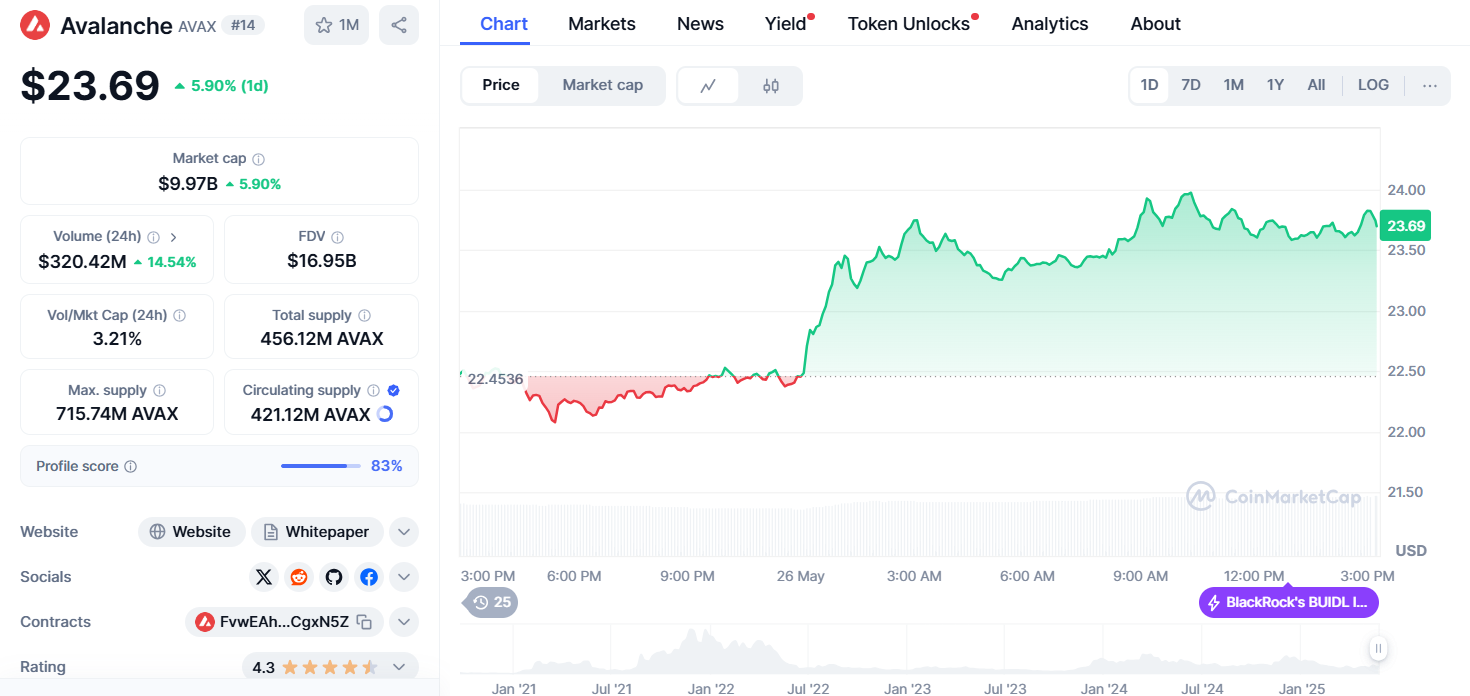The height and width of the screenshot is (696, 1470).
Task: Click the #14 rank badge
Action: 243,25
